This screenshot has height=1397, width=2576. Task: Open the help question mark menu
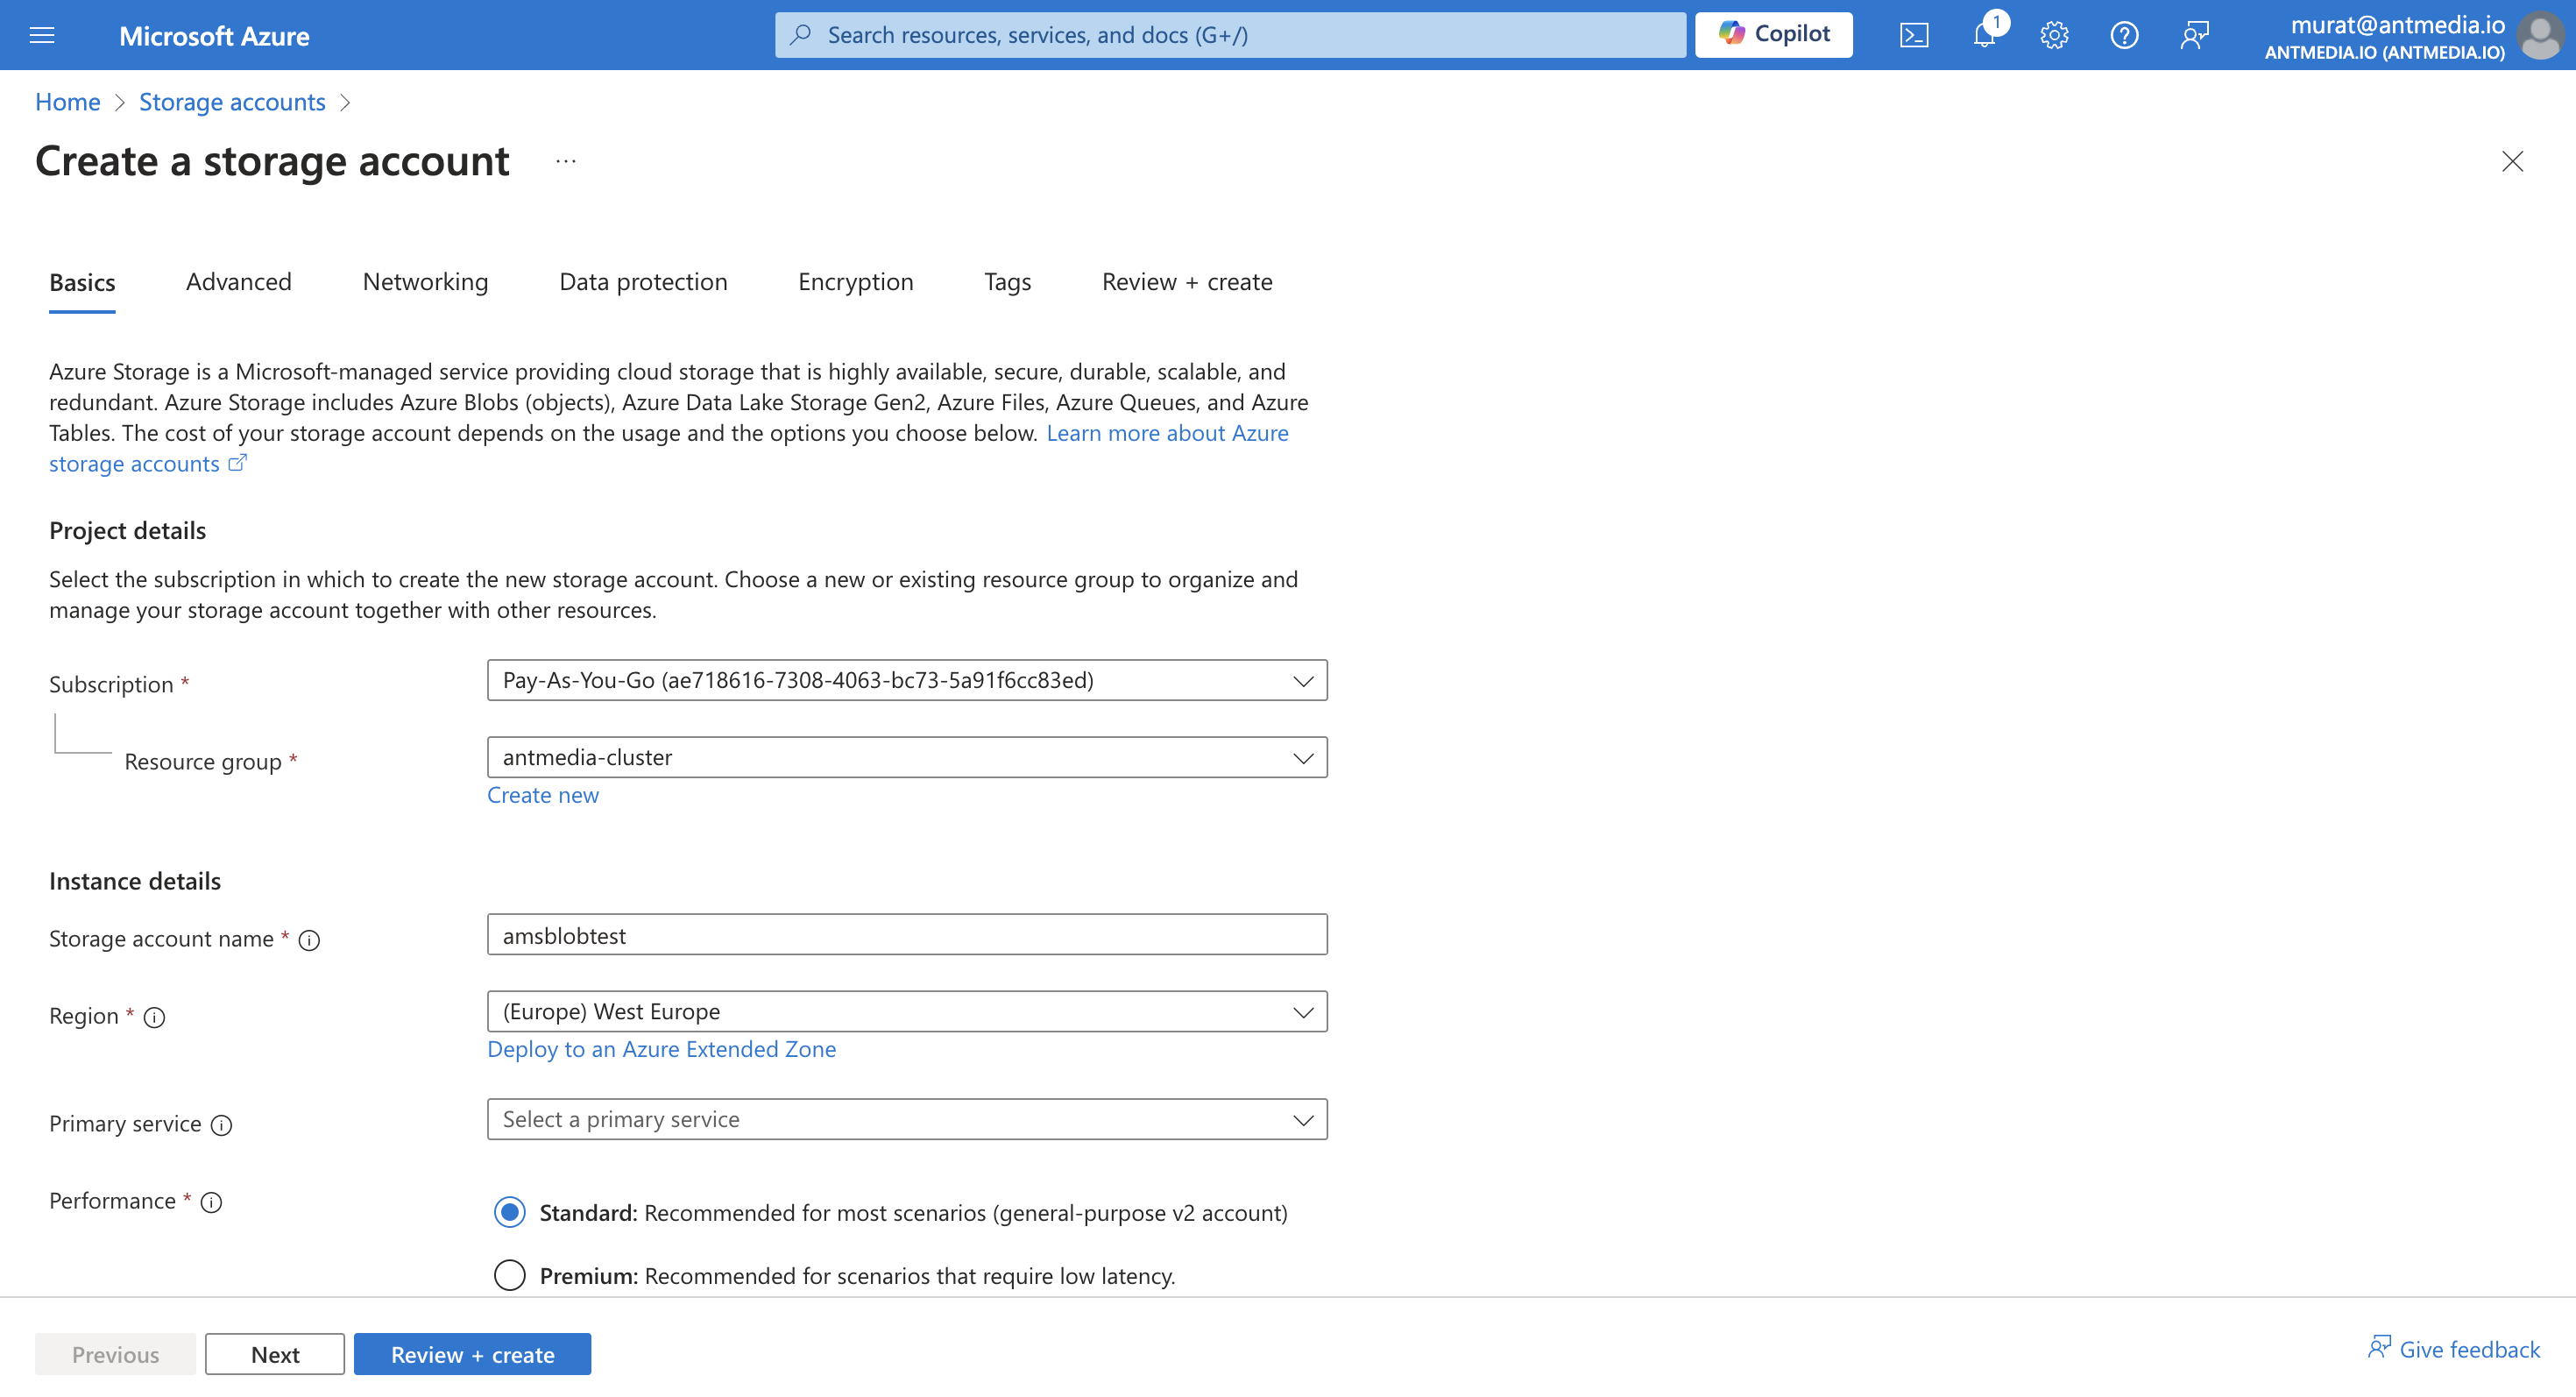coord(2124,35)
